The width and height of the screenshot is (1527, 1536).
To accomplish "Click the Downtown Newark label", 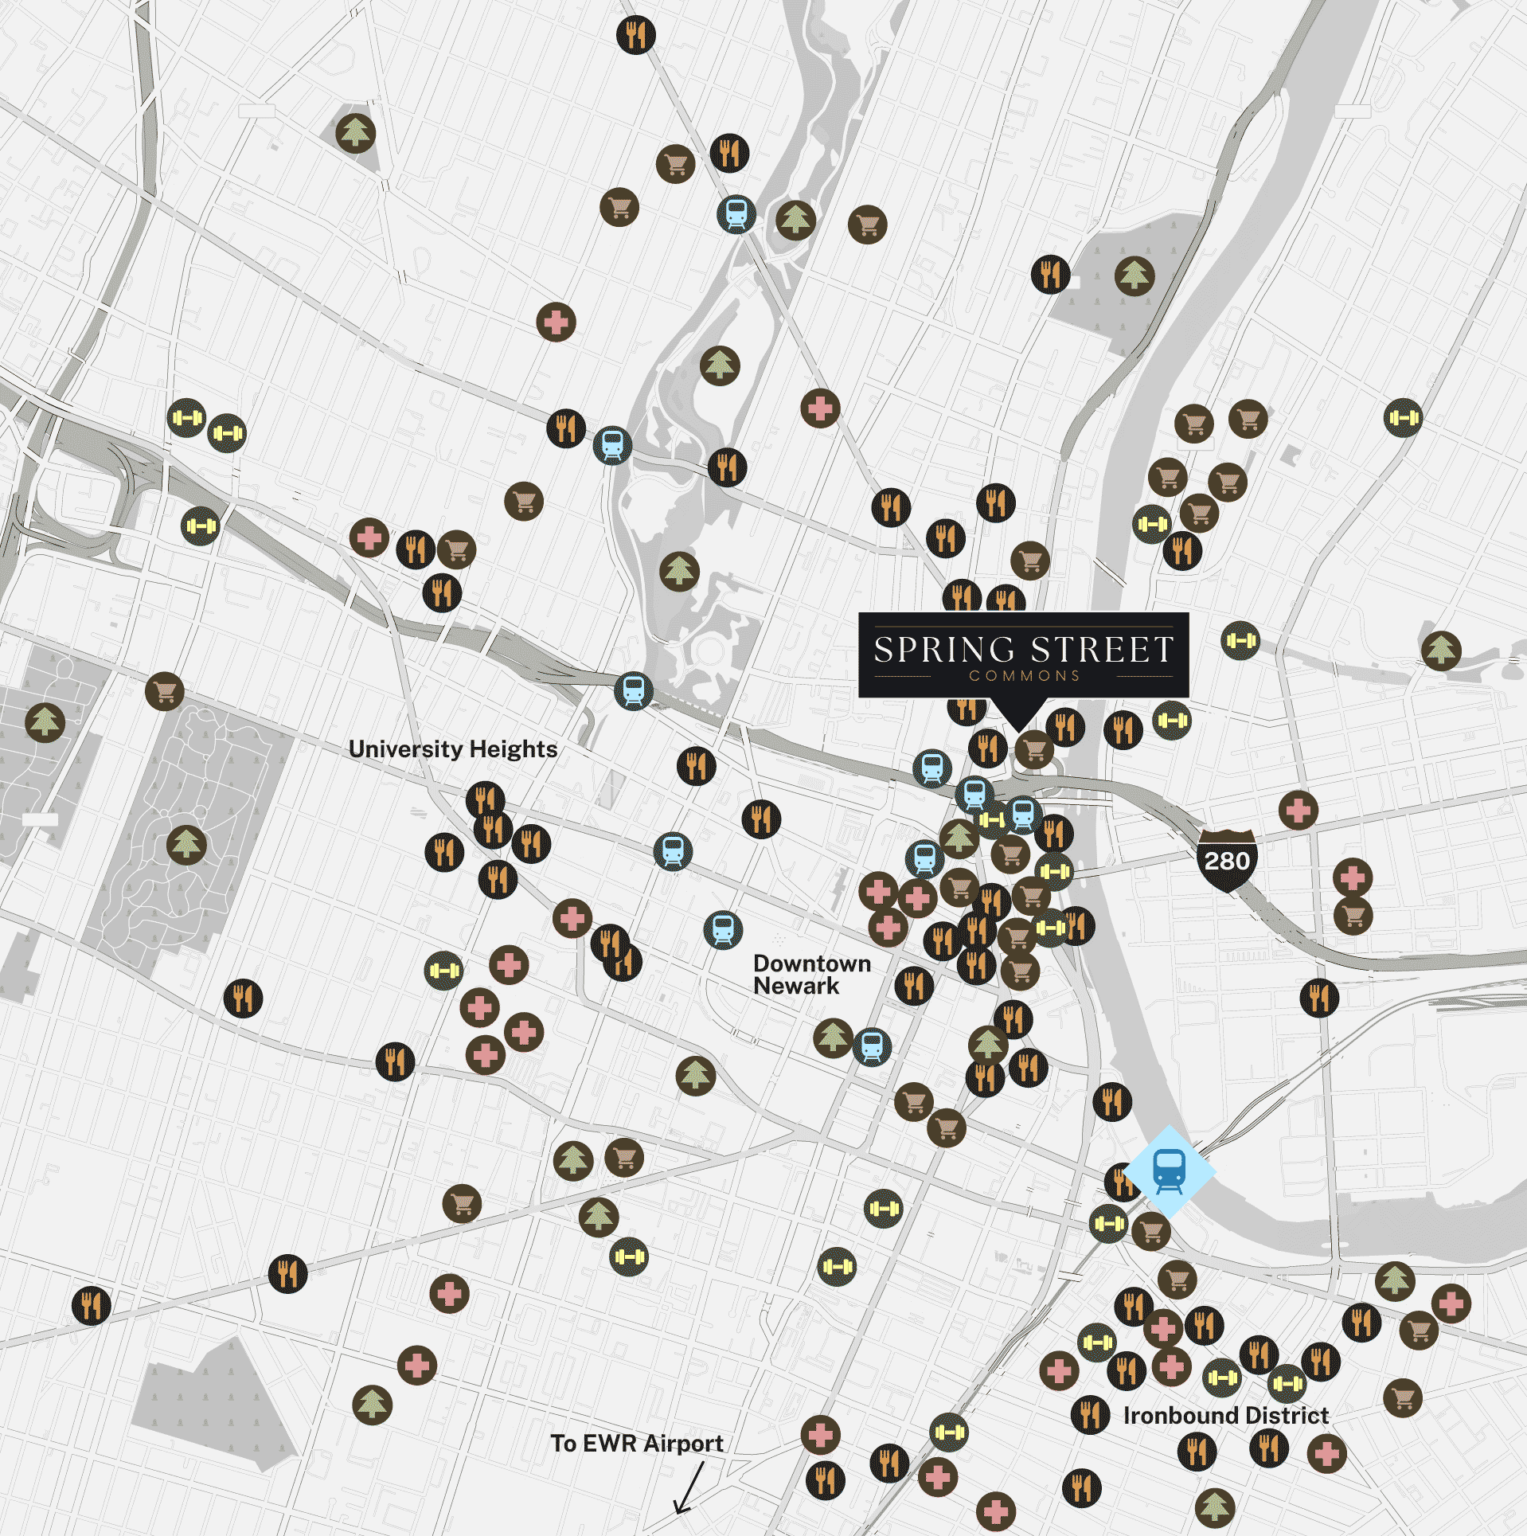I will click(811, 974).
